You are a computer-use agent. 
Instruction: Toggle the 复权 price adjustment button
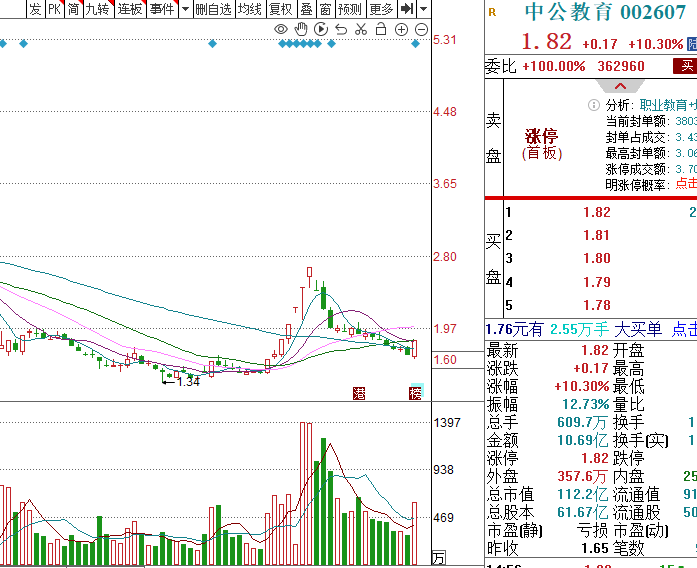click(x=281, y=9)
